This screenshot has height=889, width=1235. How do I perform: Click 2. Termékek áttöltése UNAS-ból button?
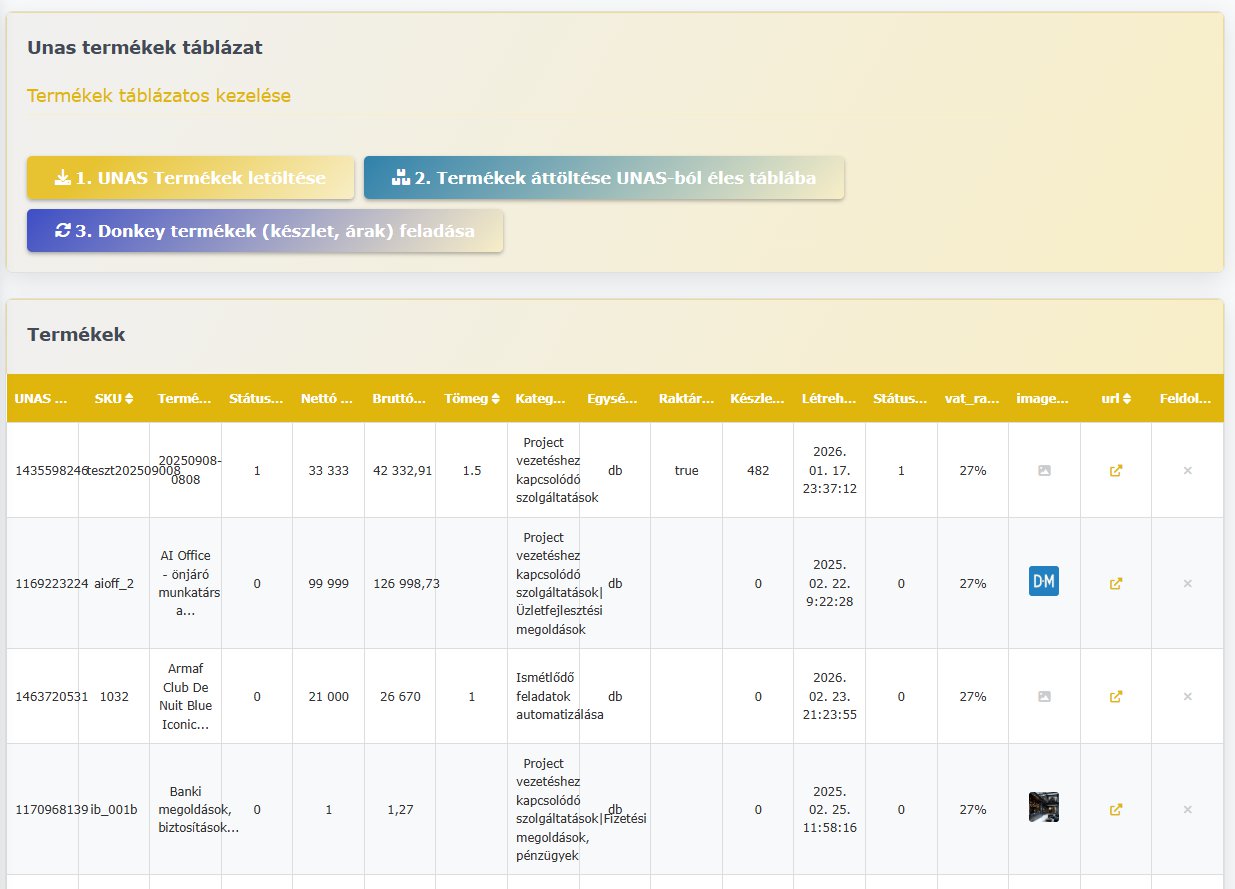pyautogui.click(x=604, y=178)
